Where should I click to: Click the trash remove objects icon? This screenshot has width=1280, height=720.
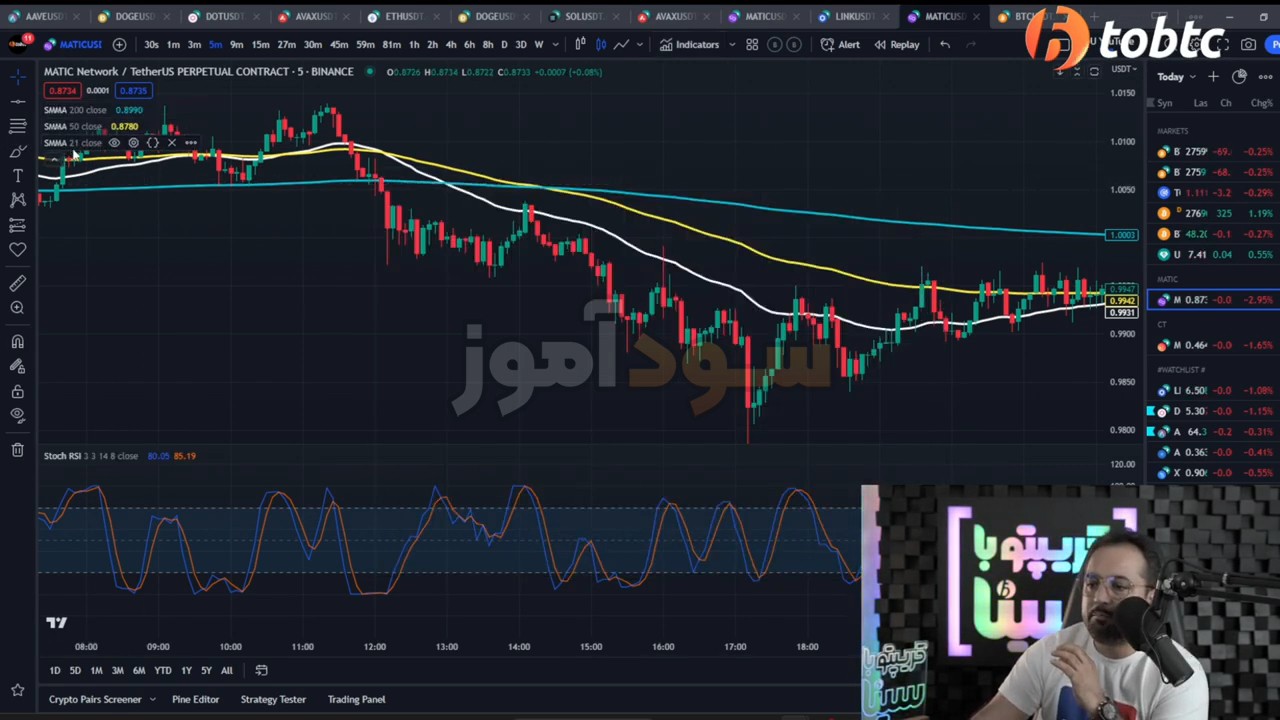[18, 450]
